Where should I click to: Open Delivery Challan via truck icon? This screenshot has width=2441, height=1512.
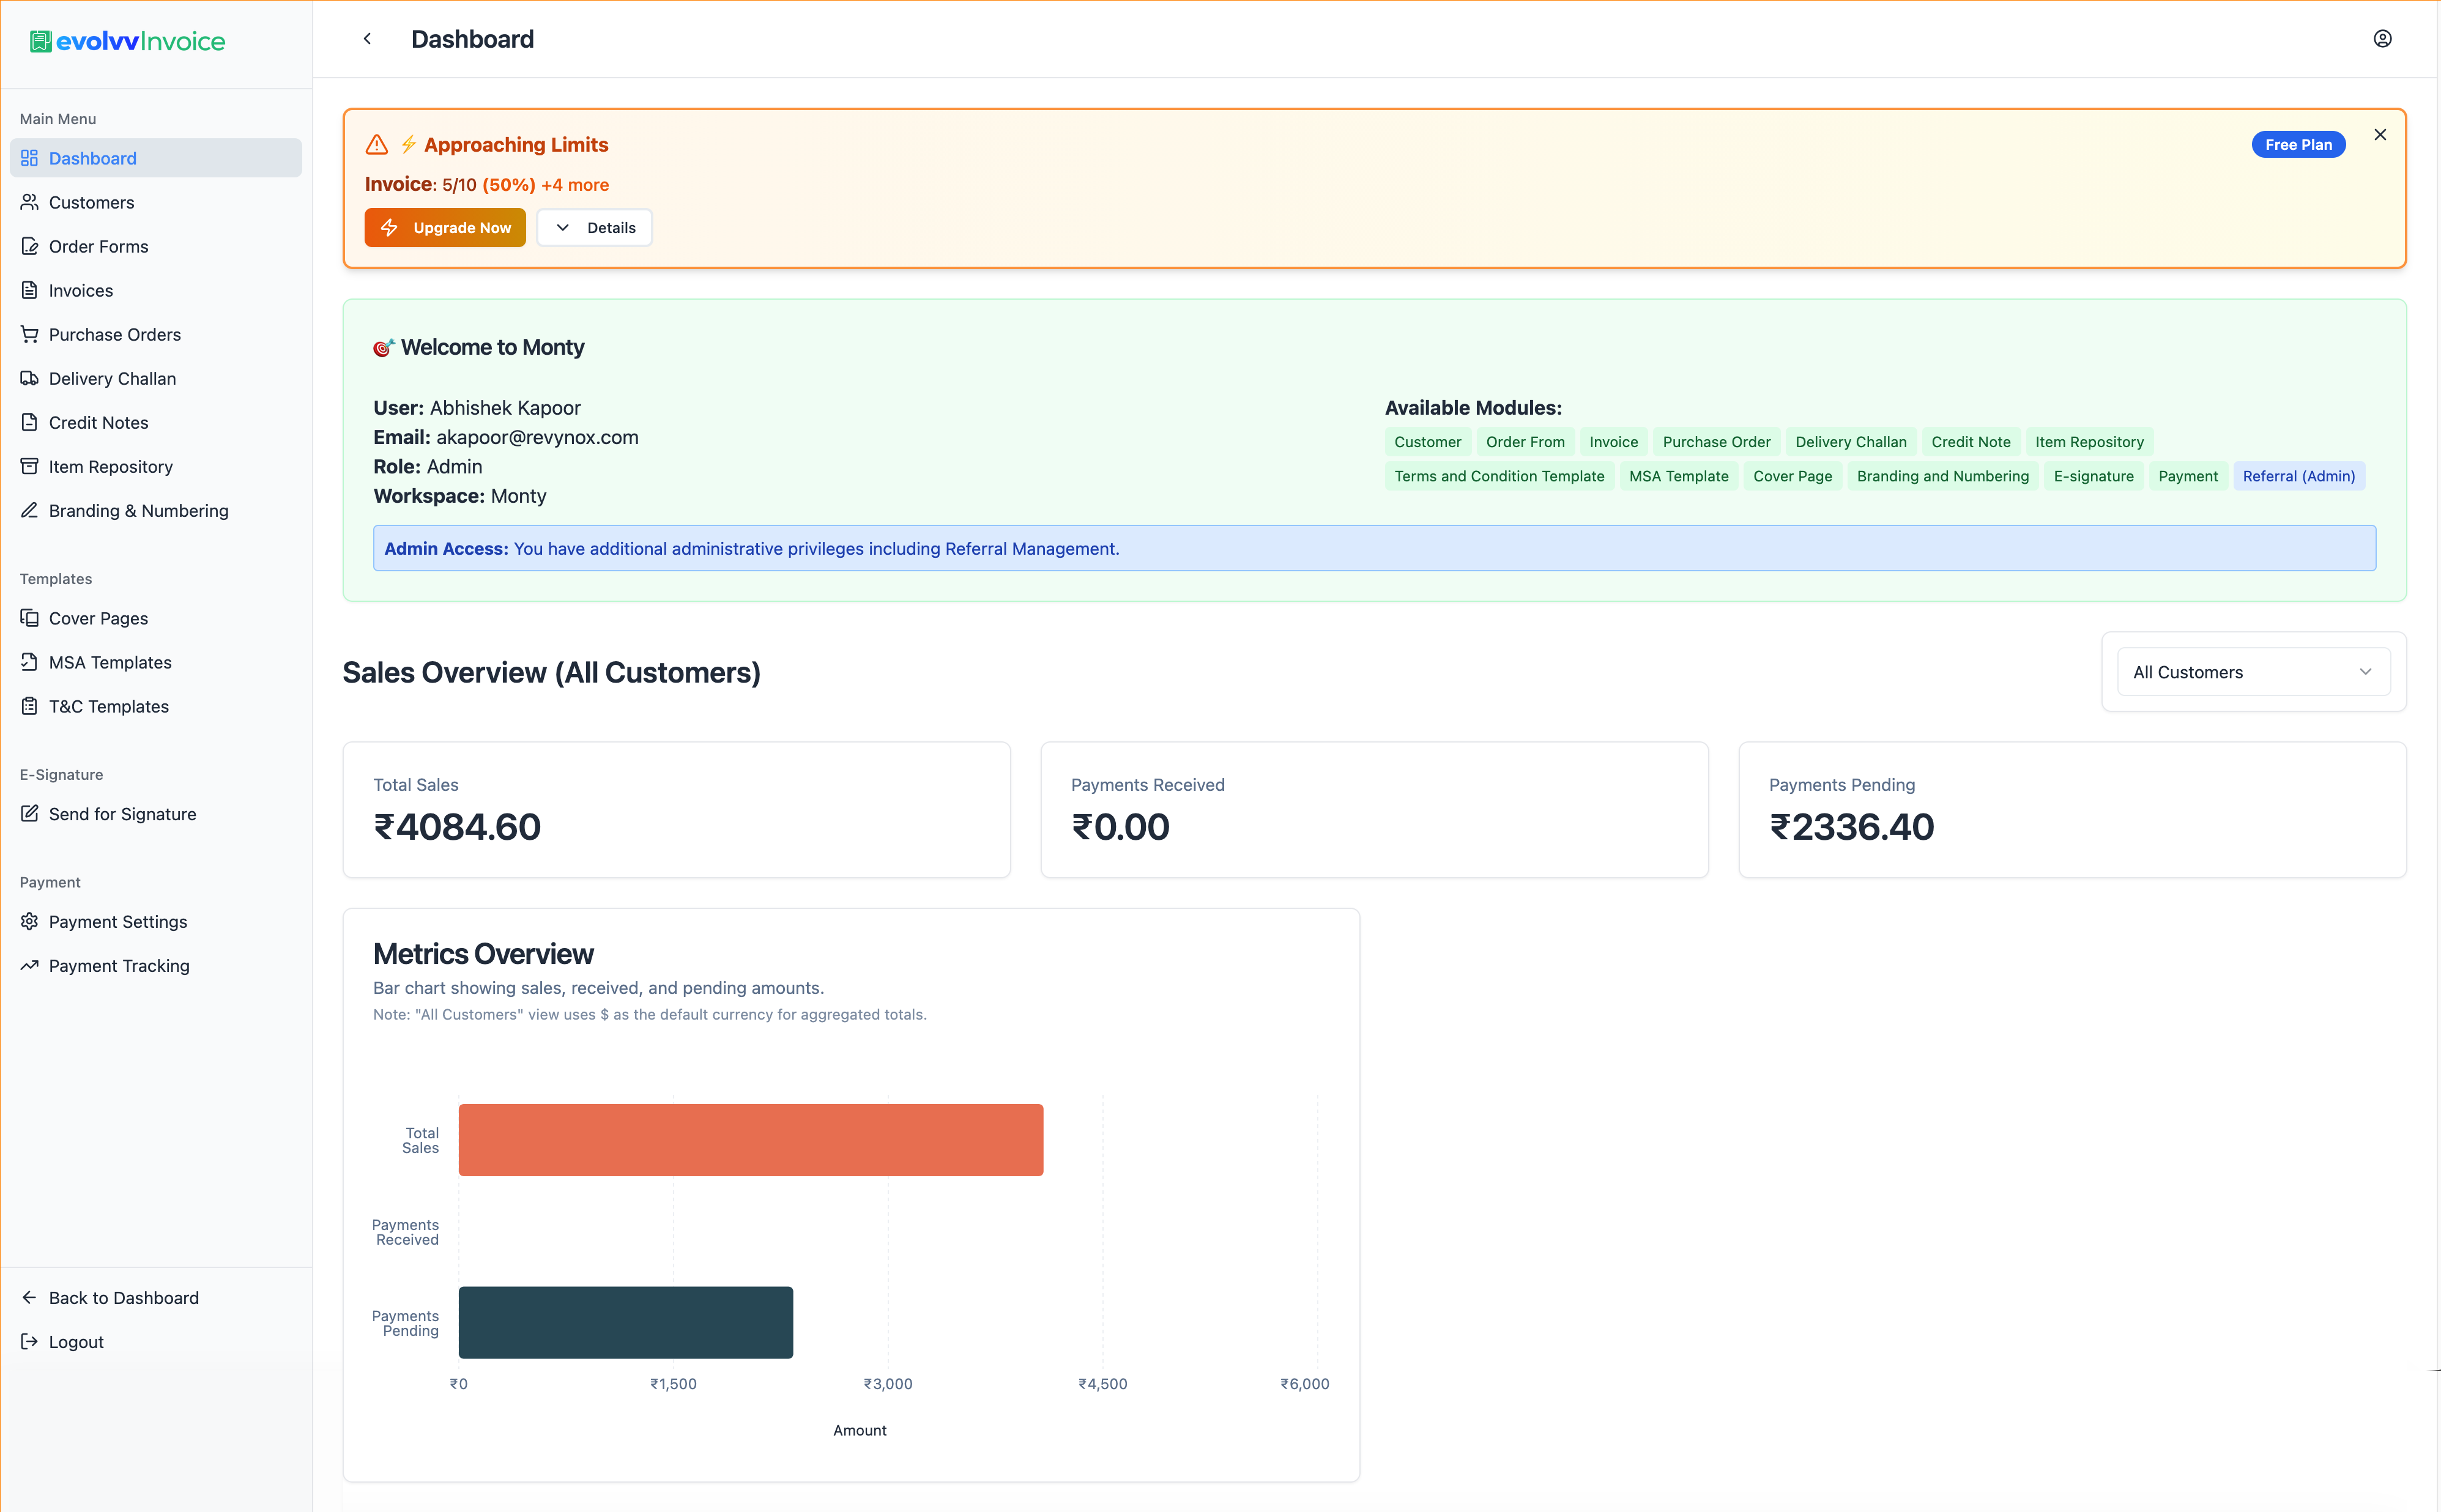30,378
